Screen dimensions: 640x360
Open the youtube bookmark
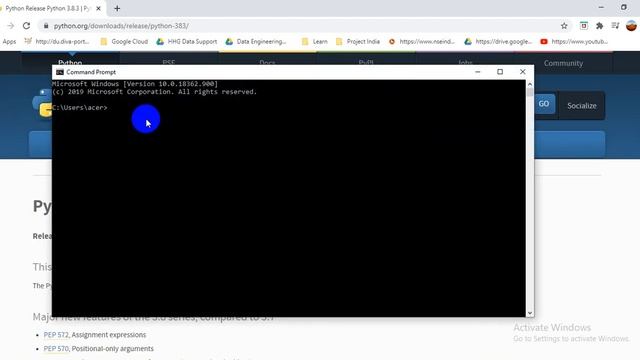click(574, 42)
